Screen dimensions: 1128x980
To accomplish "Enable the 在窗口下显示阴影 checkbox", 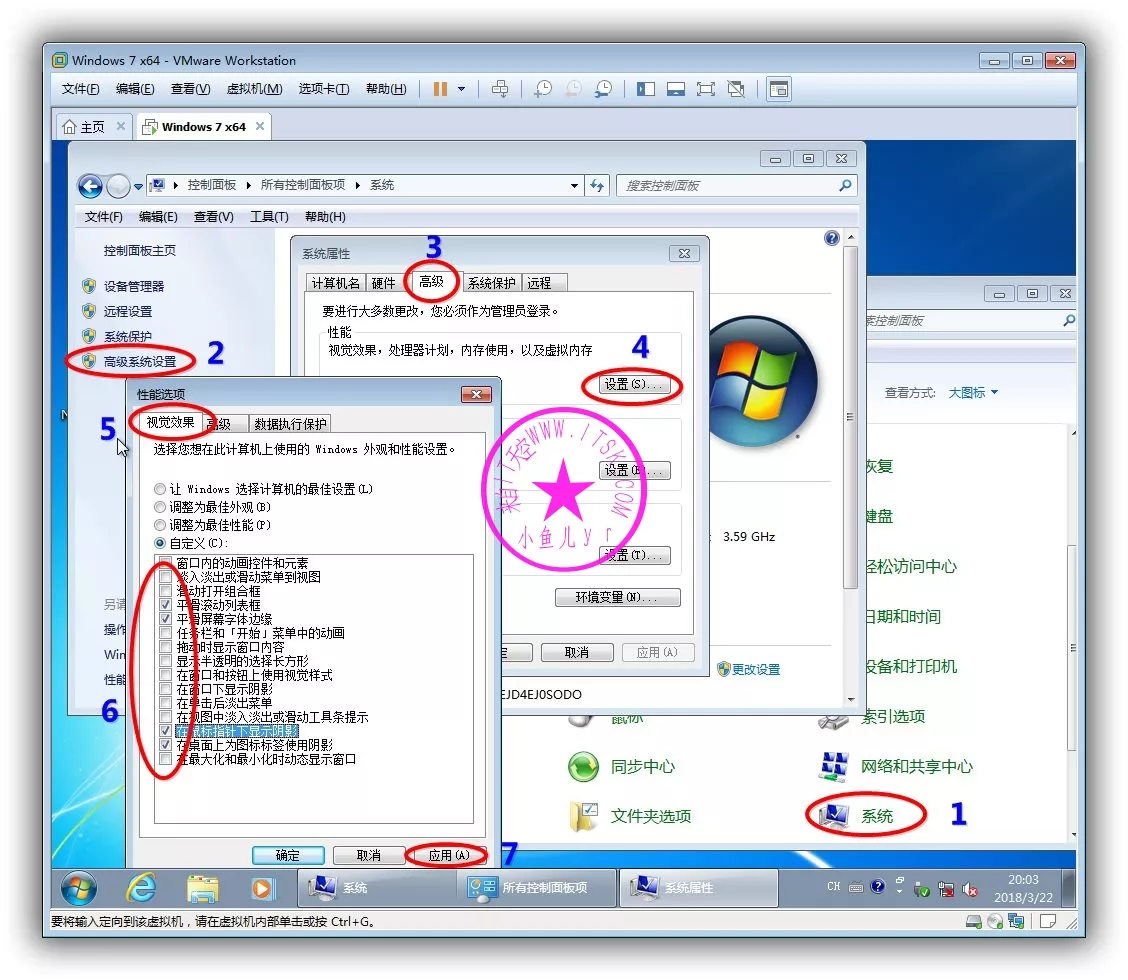I will pos(165,689).
